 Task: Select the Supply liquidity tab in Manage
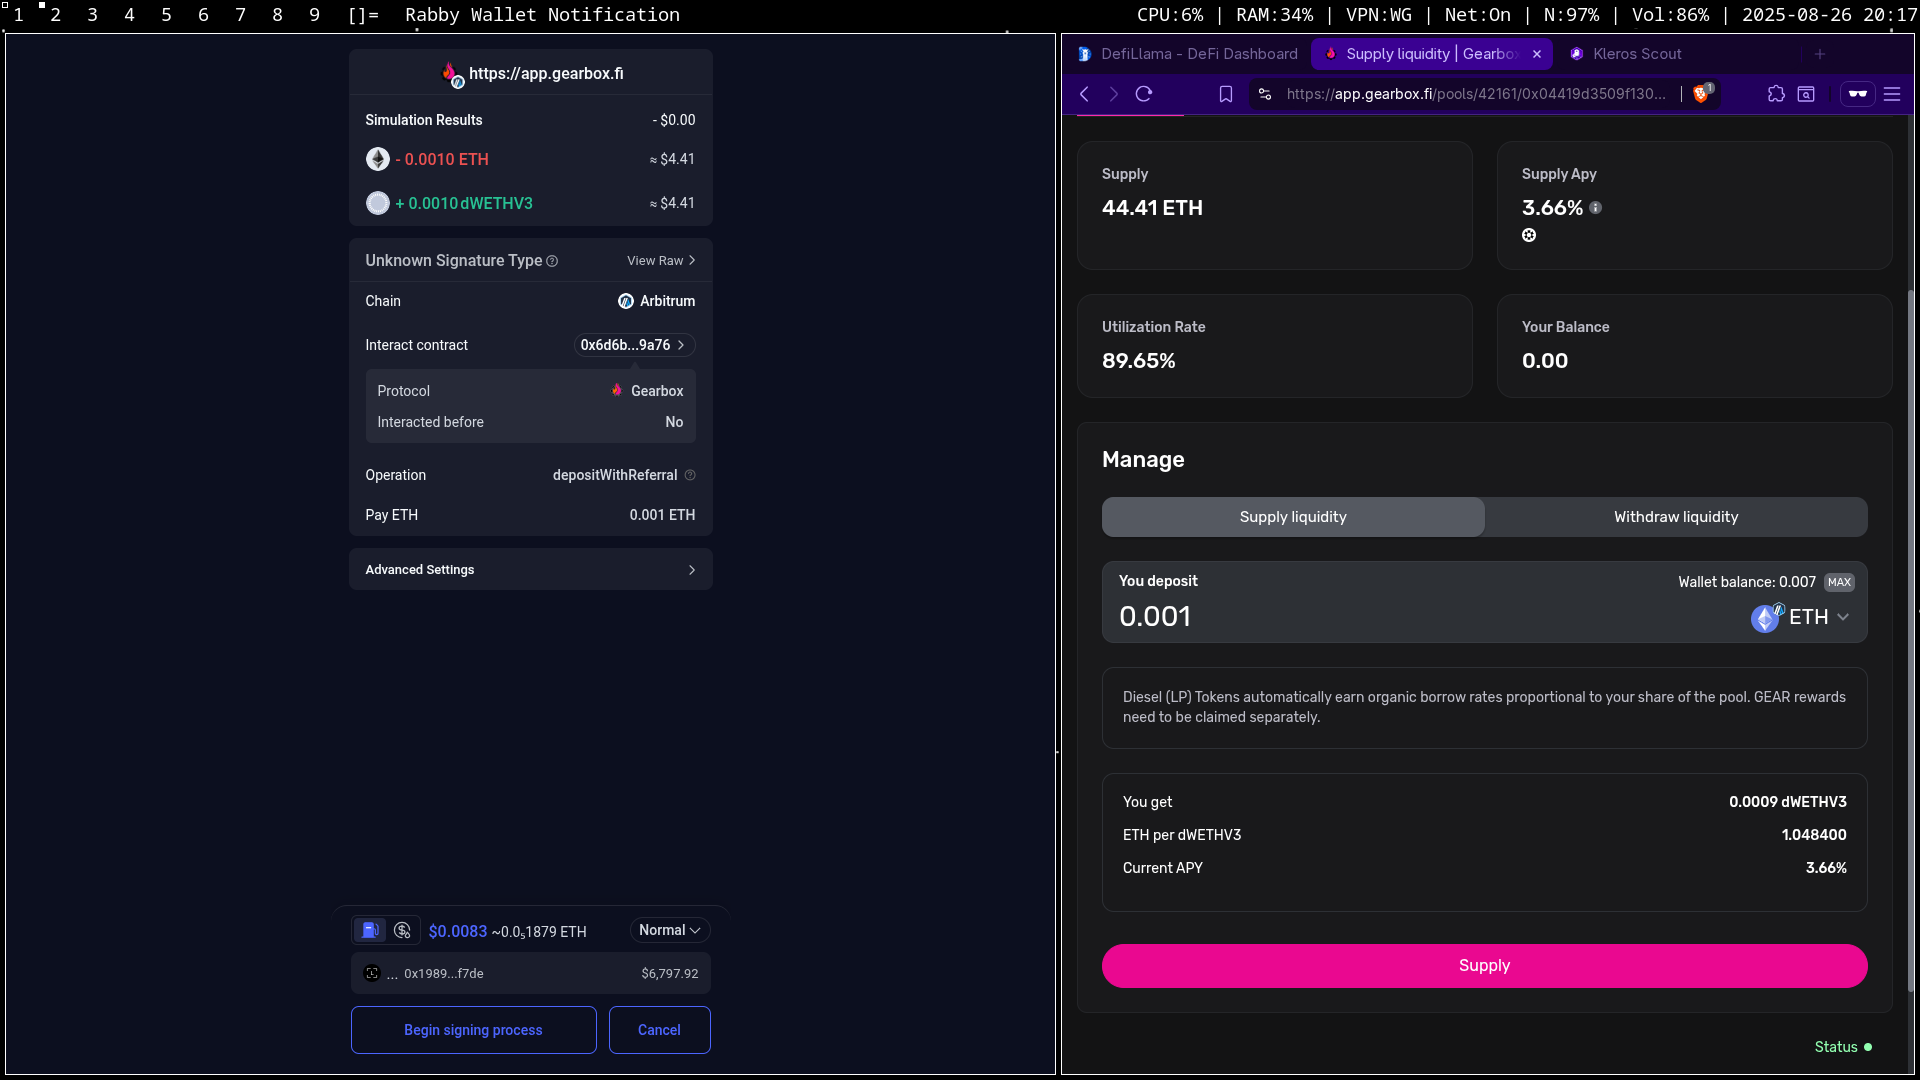tap(1293, 517)
